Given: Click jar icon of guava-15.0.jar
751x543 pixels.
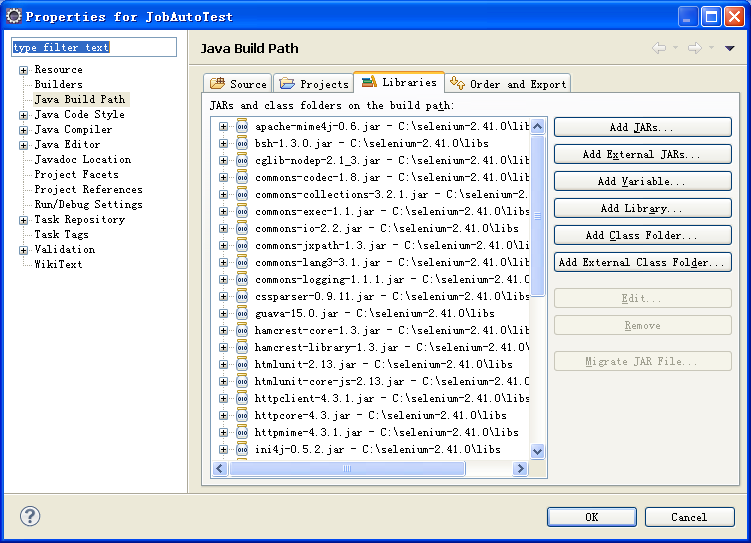Looking at the screenshot, I should tap(242, 313).
